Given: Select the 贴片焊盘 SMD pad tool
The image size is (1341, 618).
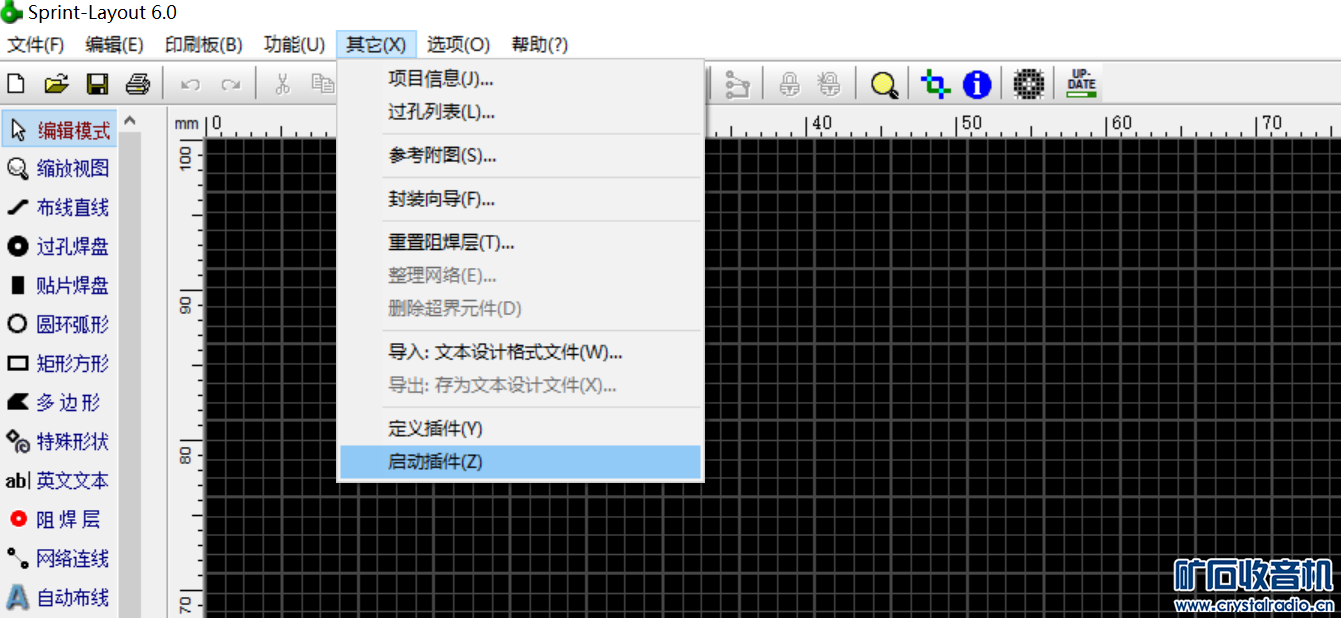Looking at the screenshot, I should (59, 286).
